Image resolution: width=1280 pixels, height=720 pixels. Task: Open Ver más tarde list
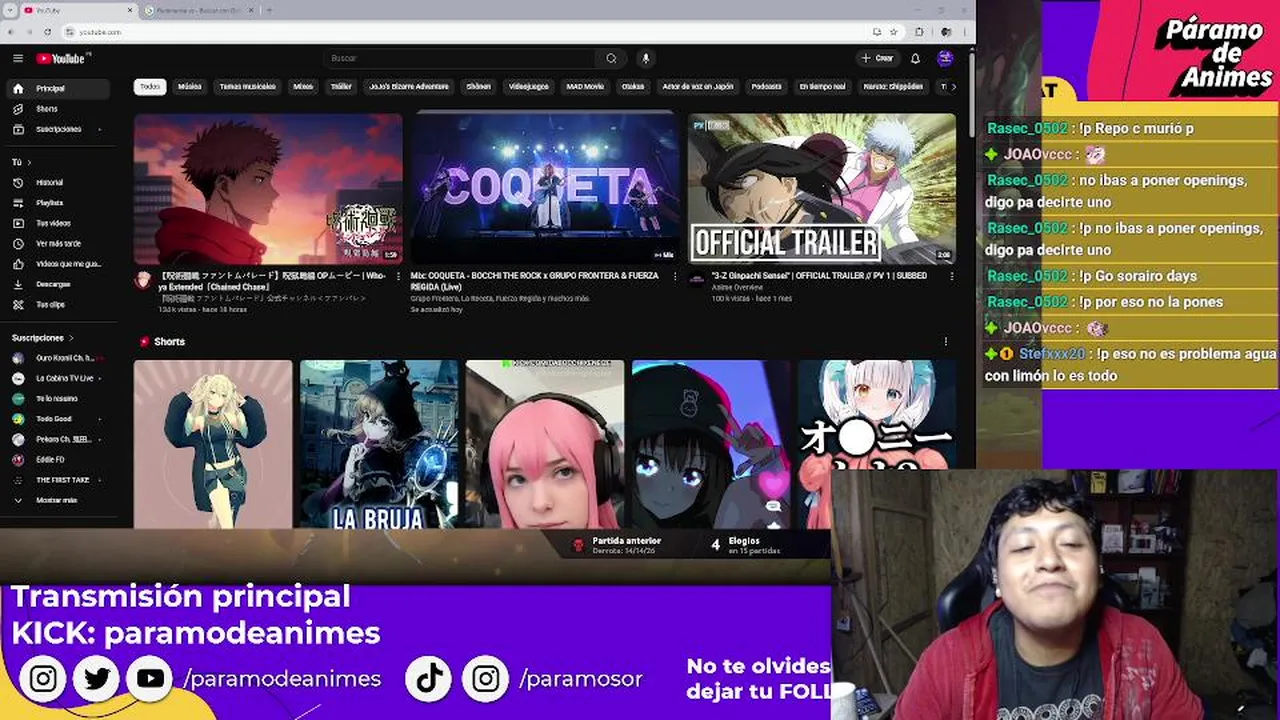(56, 243)
